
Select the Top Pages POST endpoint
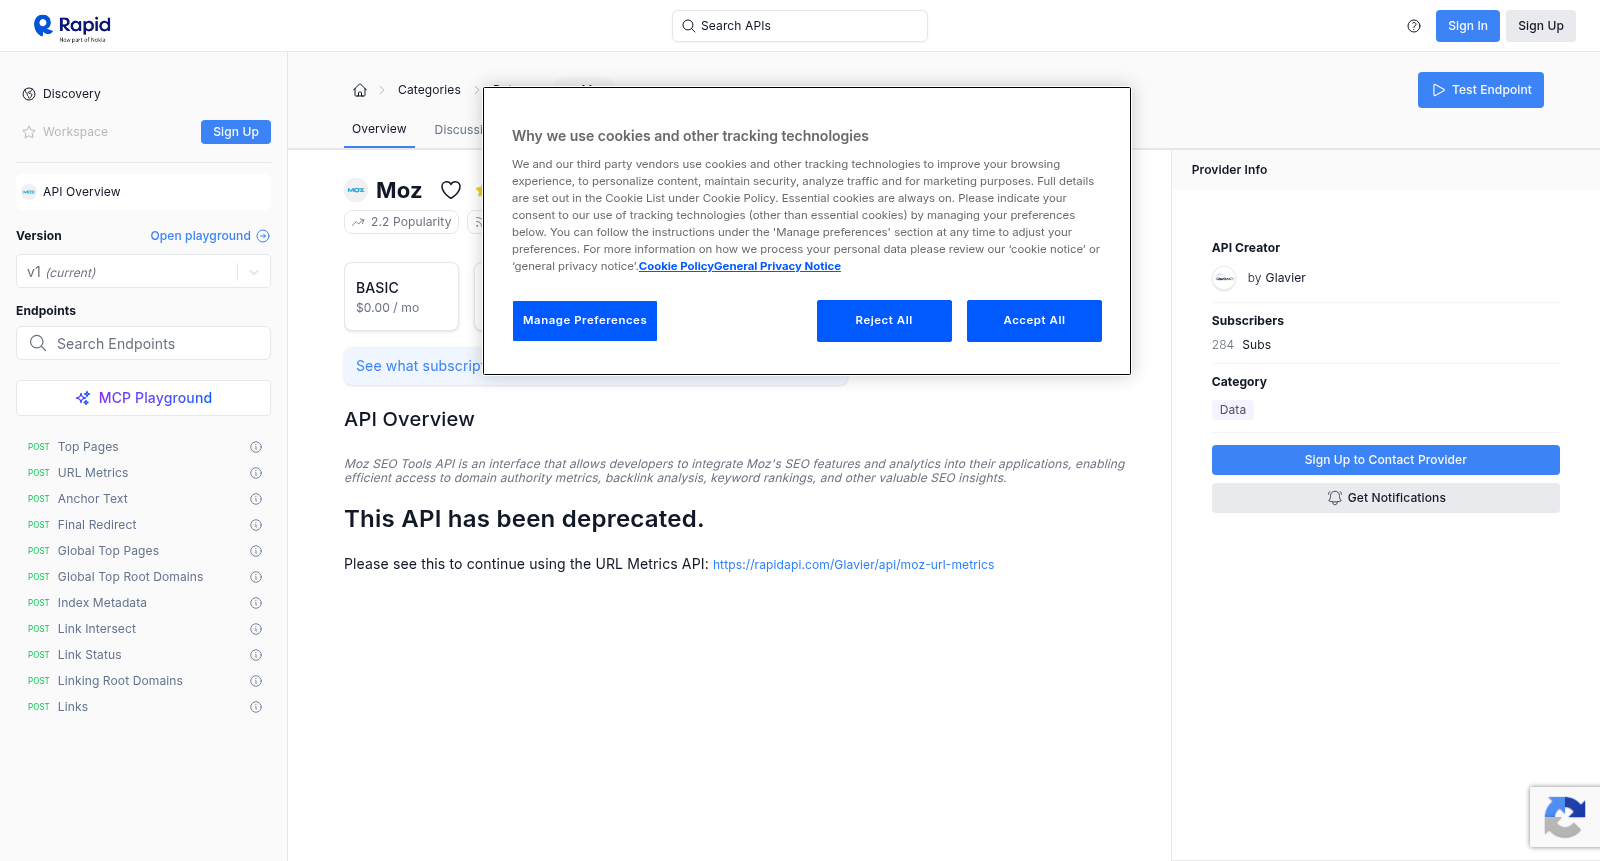click(88, 447)
